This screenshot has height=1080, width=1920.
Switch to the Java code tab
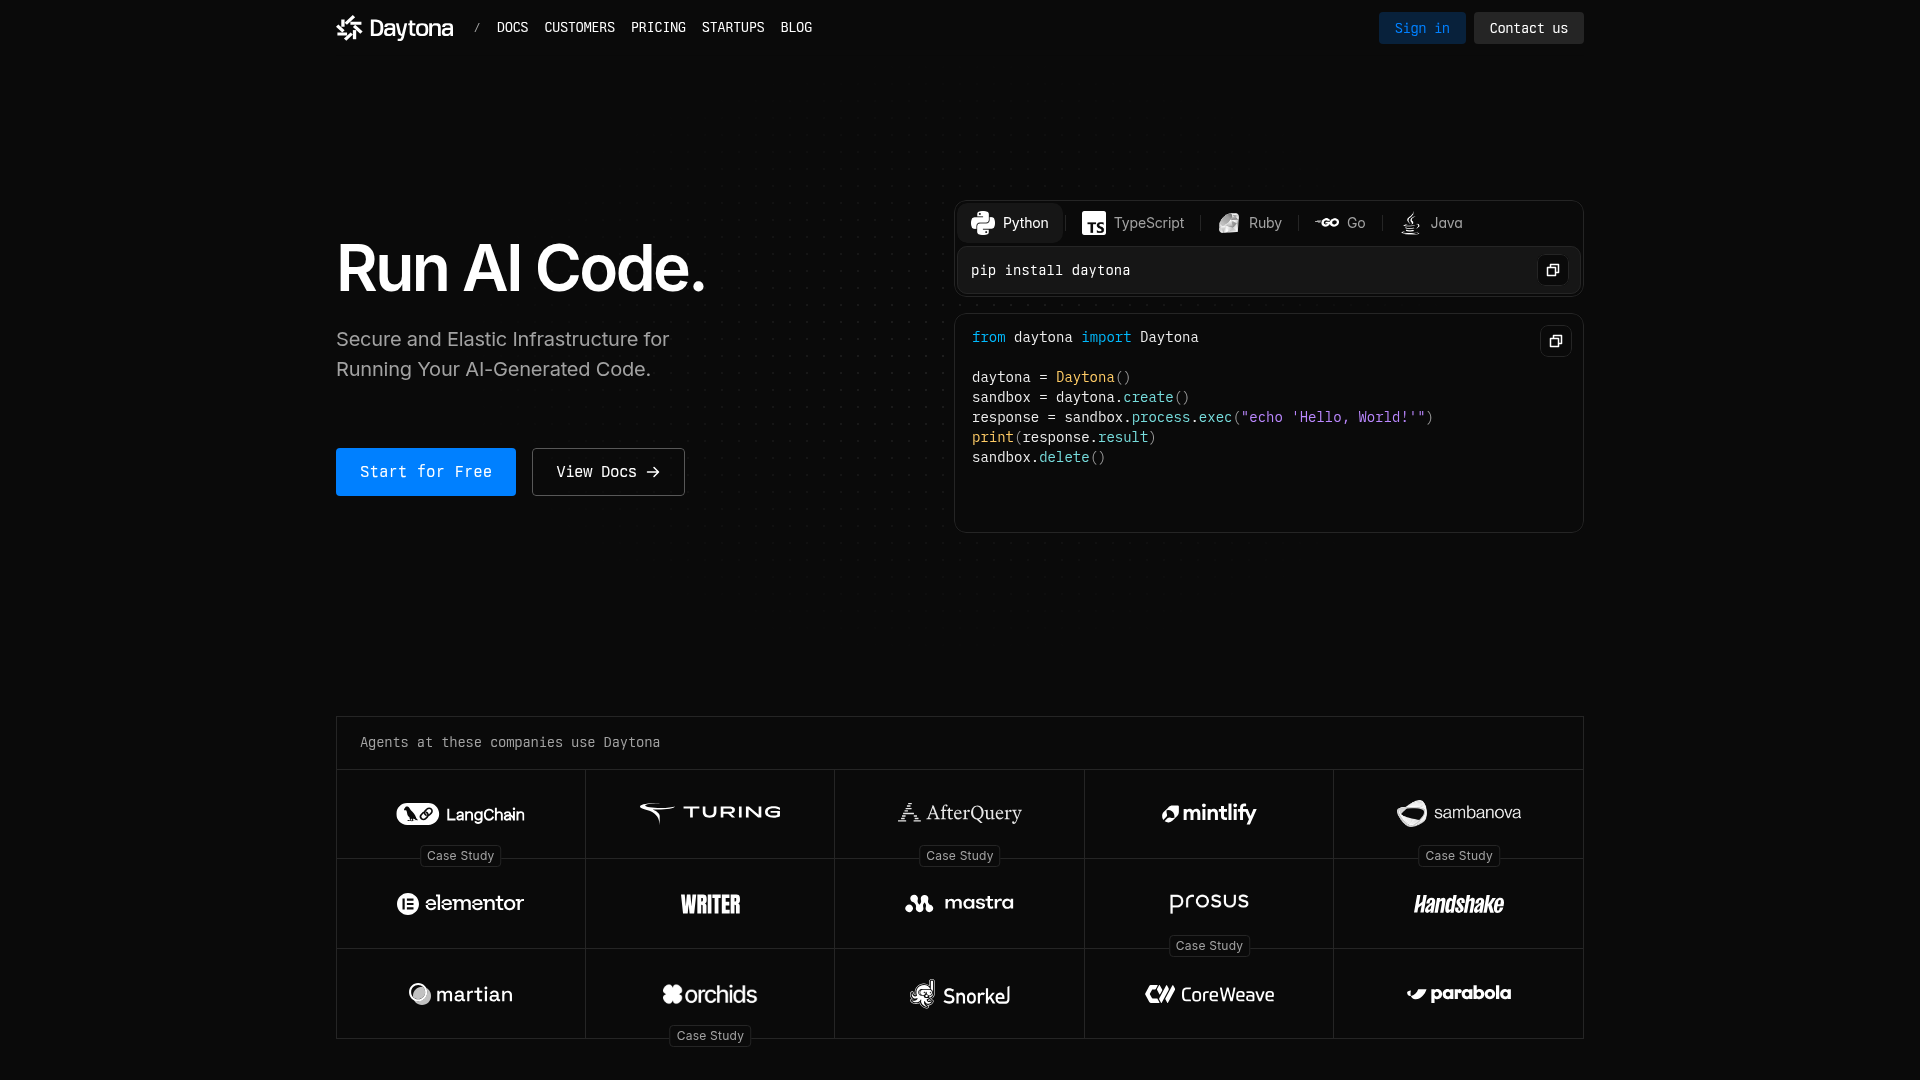click(x=1431, y=223)
